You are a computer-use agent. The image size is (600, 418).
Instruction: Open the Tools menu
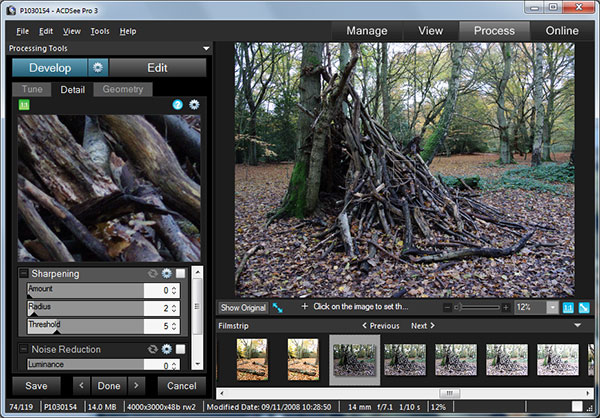point(100,31)
